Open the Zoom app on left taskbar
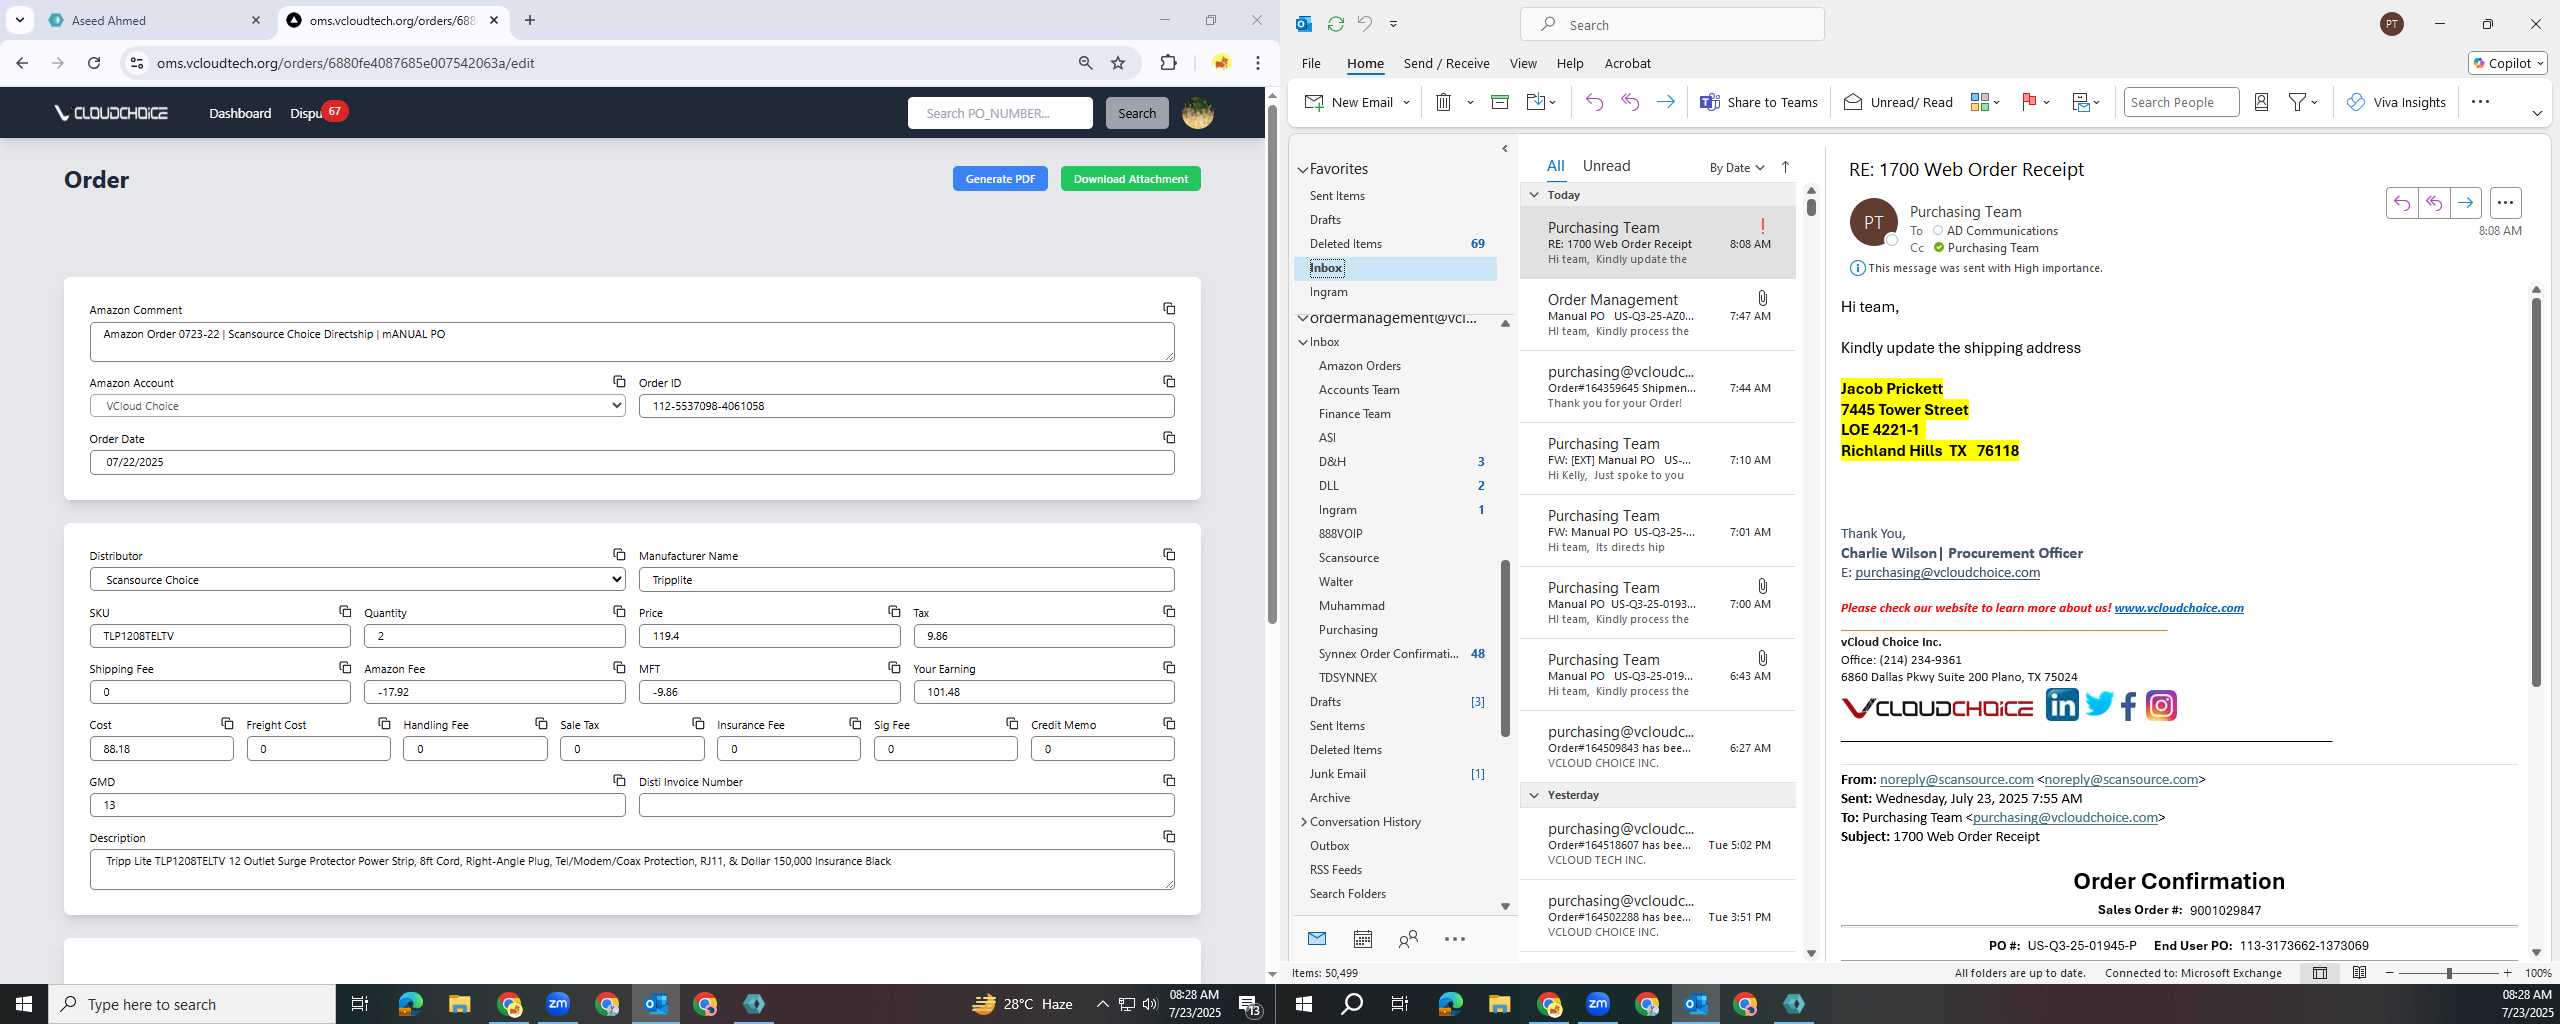This screenshot has height=1024, width=2560. click(x=558, y=1004)
